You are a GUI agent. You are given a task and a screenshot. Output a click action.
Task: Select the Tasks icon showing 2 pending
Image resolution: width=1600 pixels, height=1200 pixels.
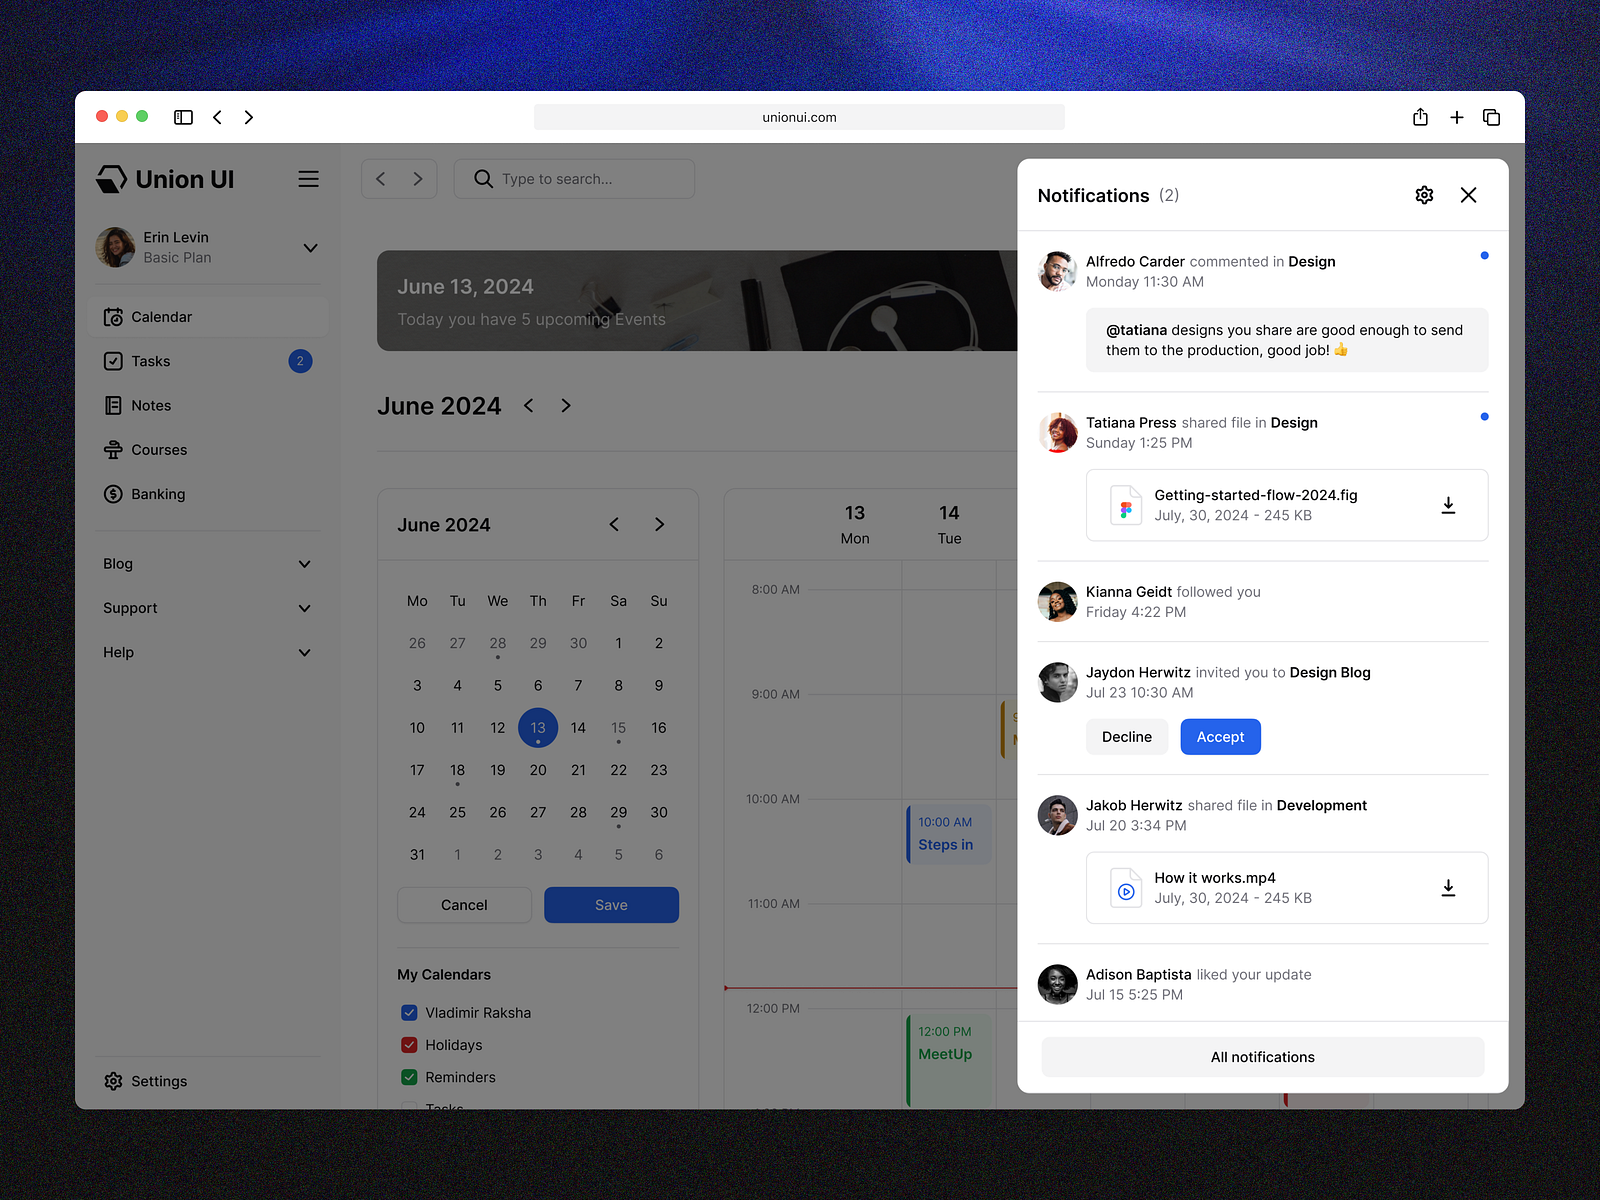click(x=114, y=361)
